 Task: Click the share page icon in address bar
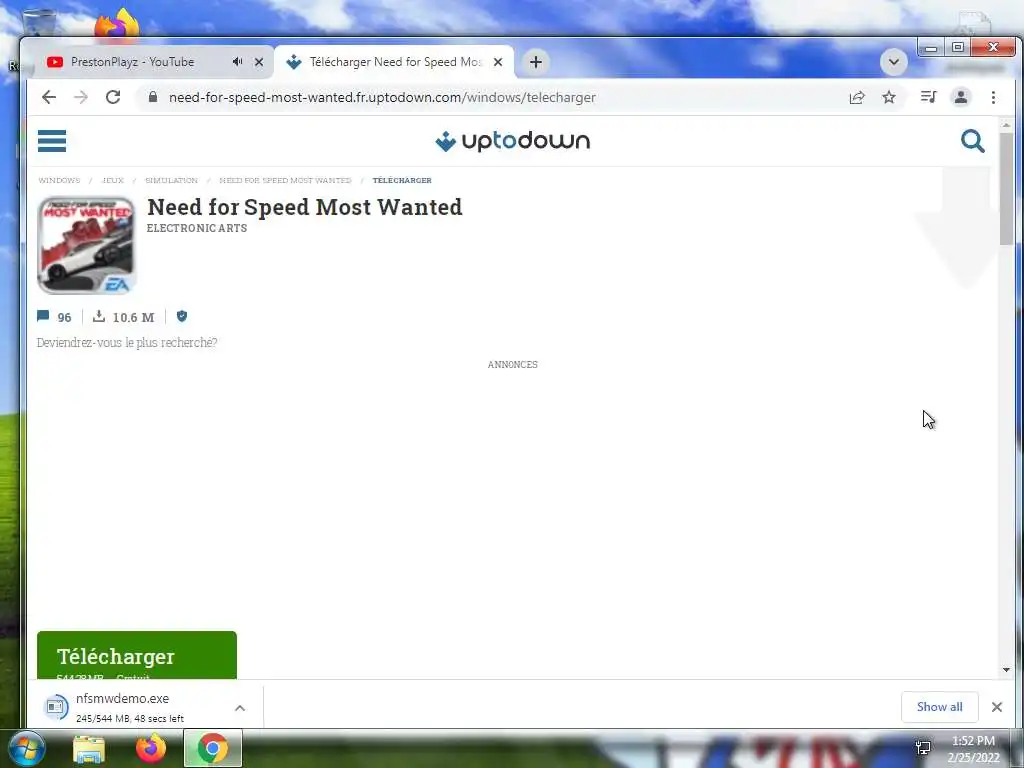(x=857, y=97)
